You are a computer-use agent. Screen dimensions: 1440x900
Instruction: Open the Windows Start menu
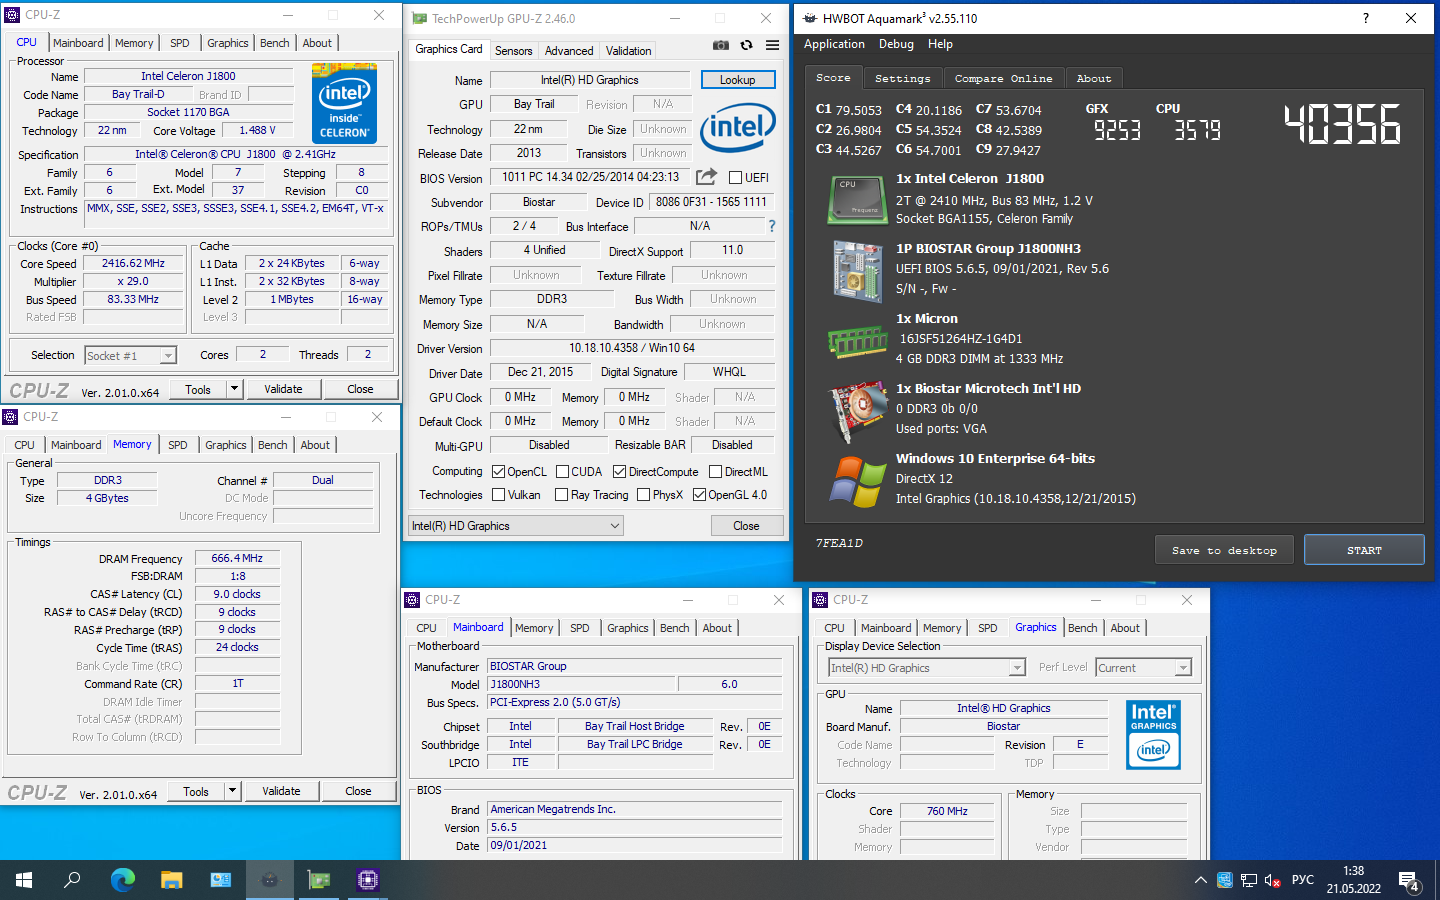[24, 880]
